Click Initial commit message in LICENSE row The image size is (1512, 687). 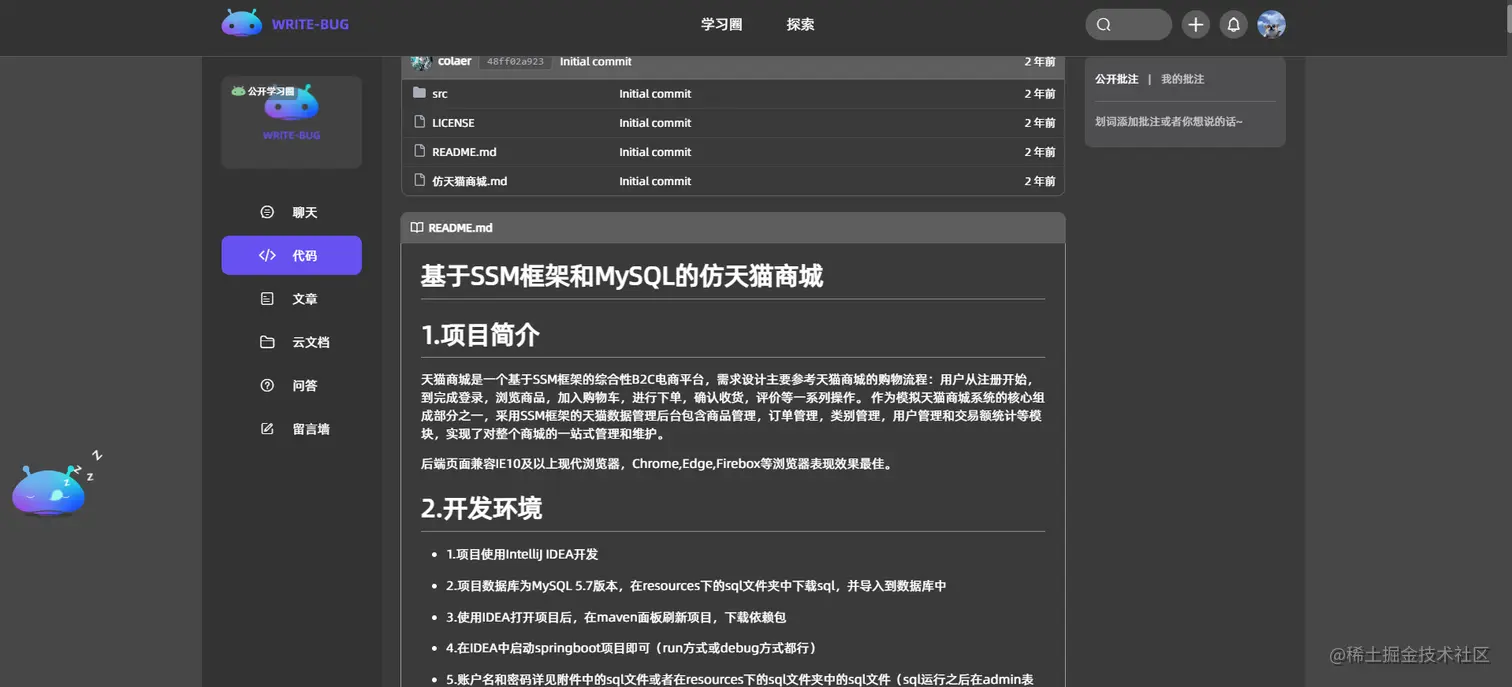click(655, 123)
